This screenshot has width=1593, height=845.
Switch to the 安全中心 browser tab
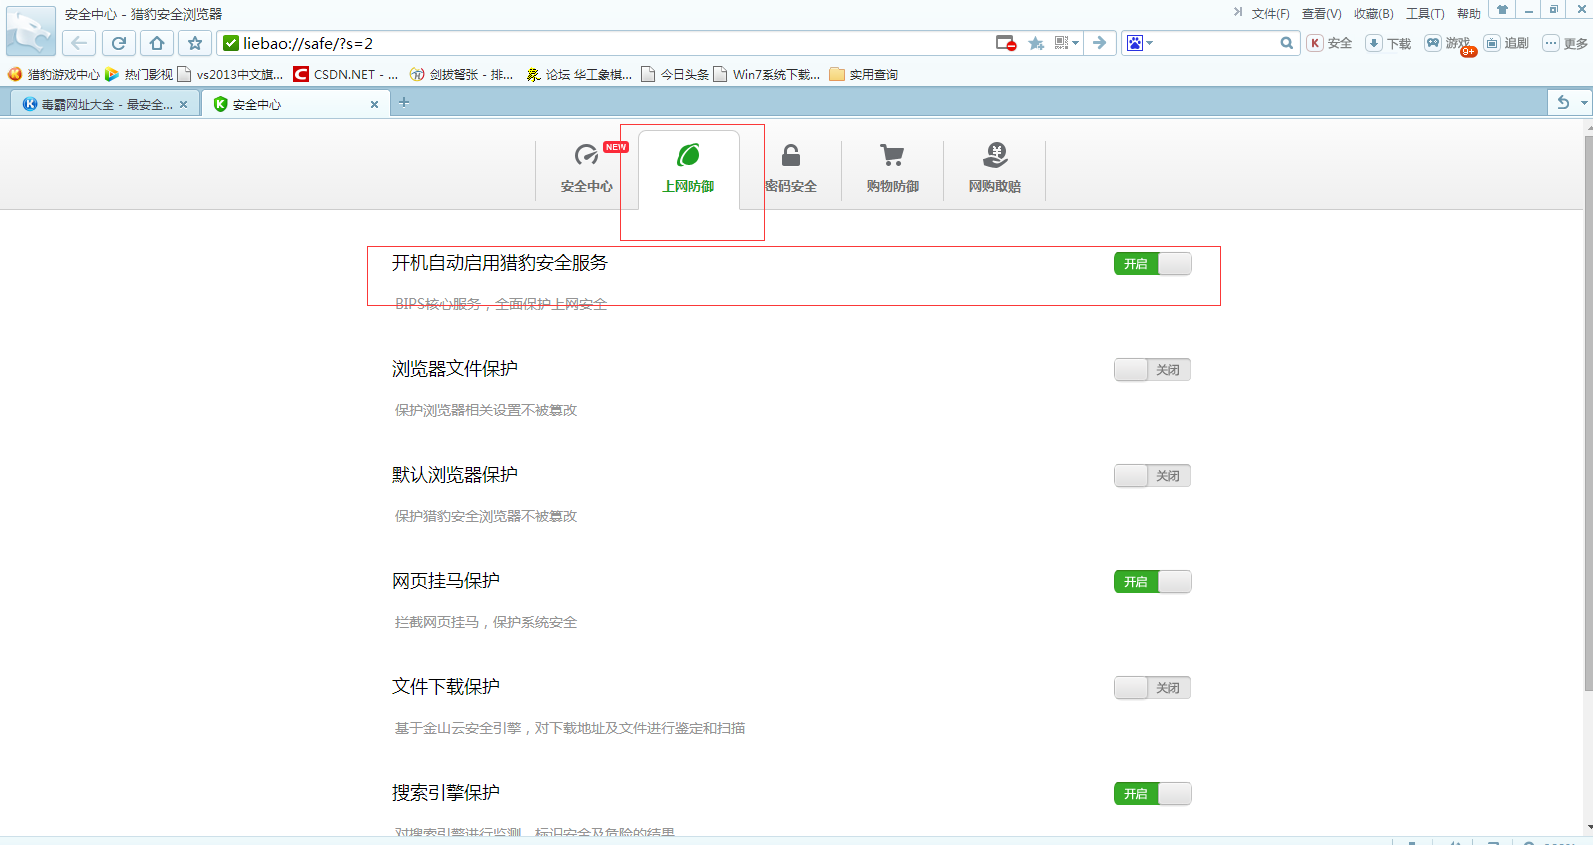[x=295, y=104]
